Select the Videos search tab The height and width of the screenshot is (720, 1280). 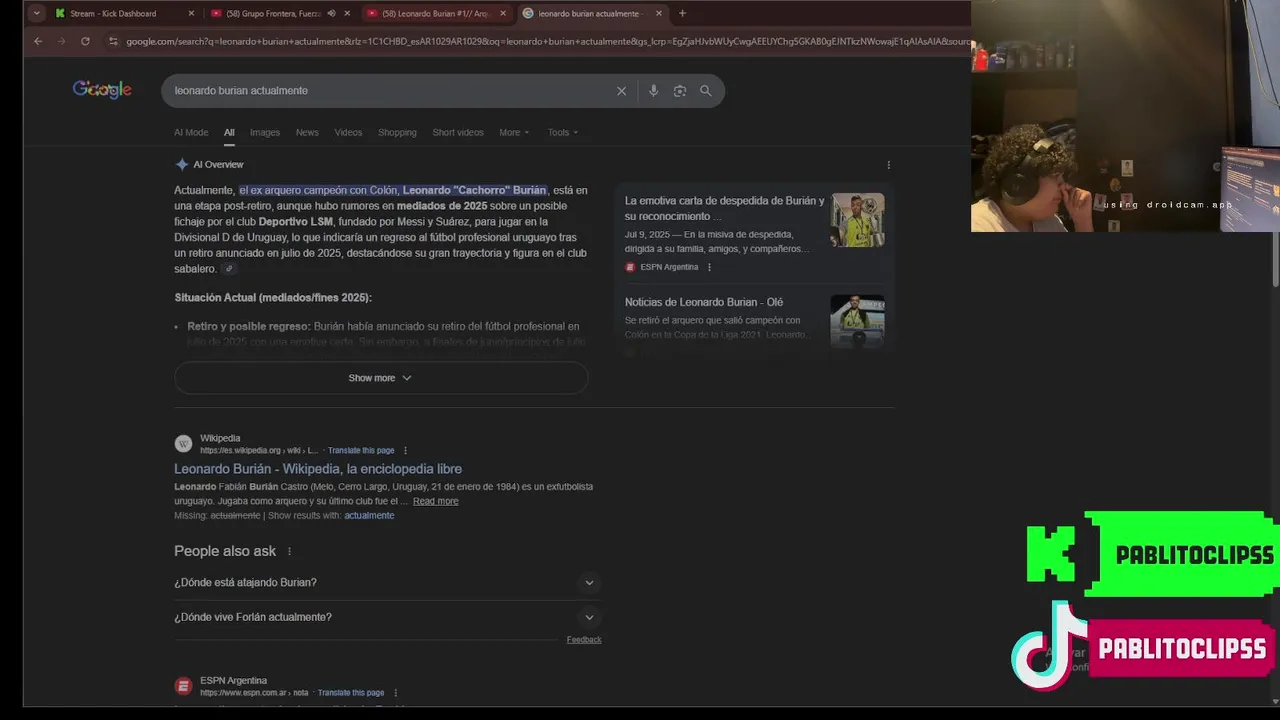pyautogui.click(x=348, y=132)
